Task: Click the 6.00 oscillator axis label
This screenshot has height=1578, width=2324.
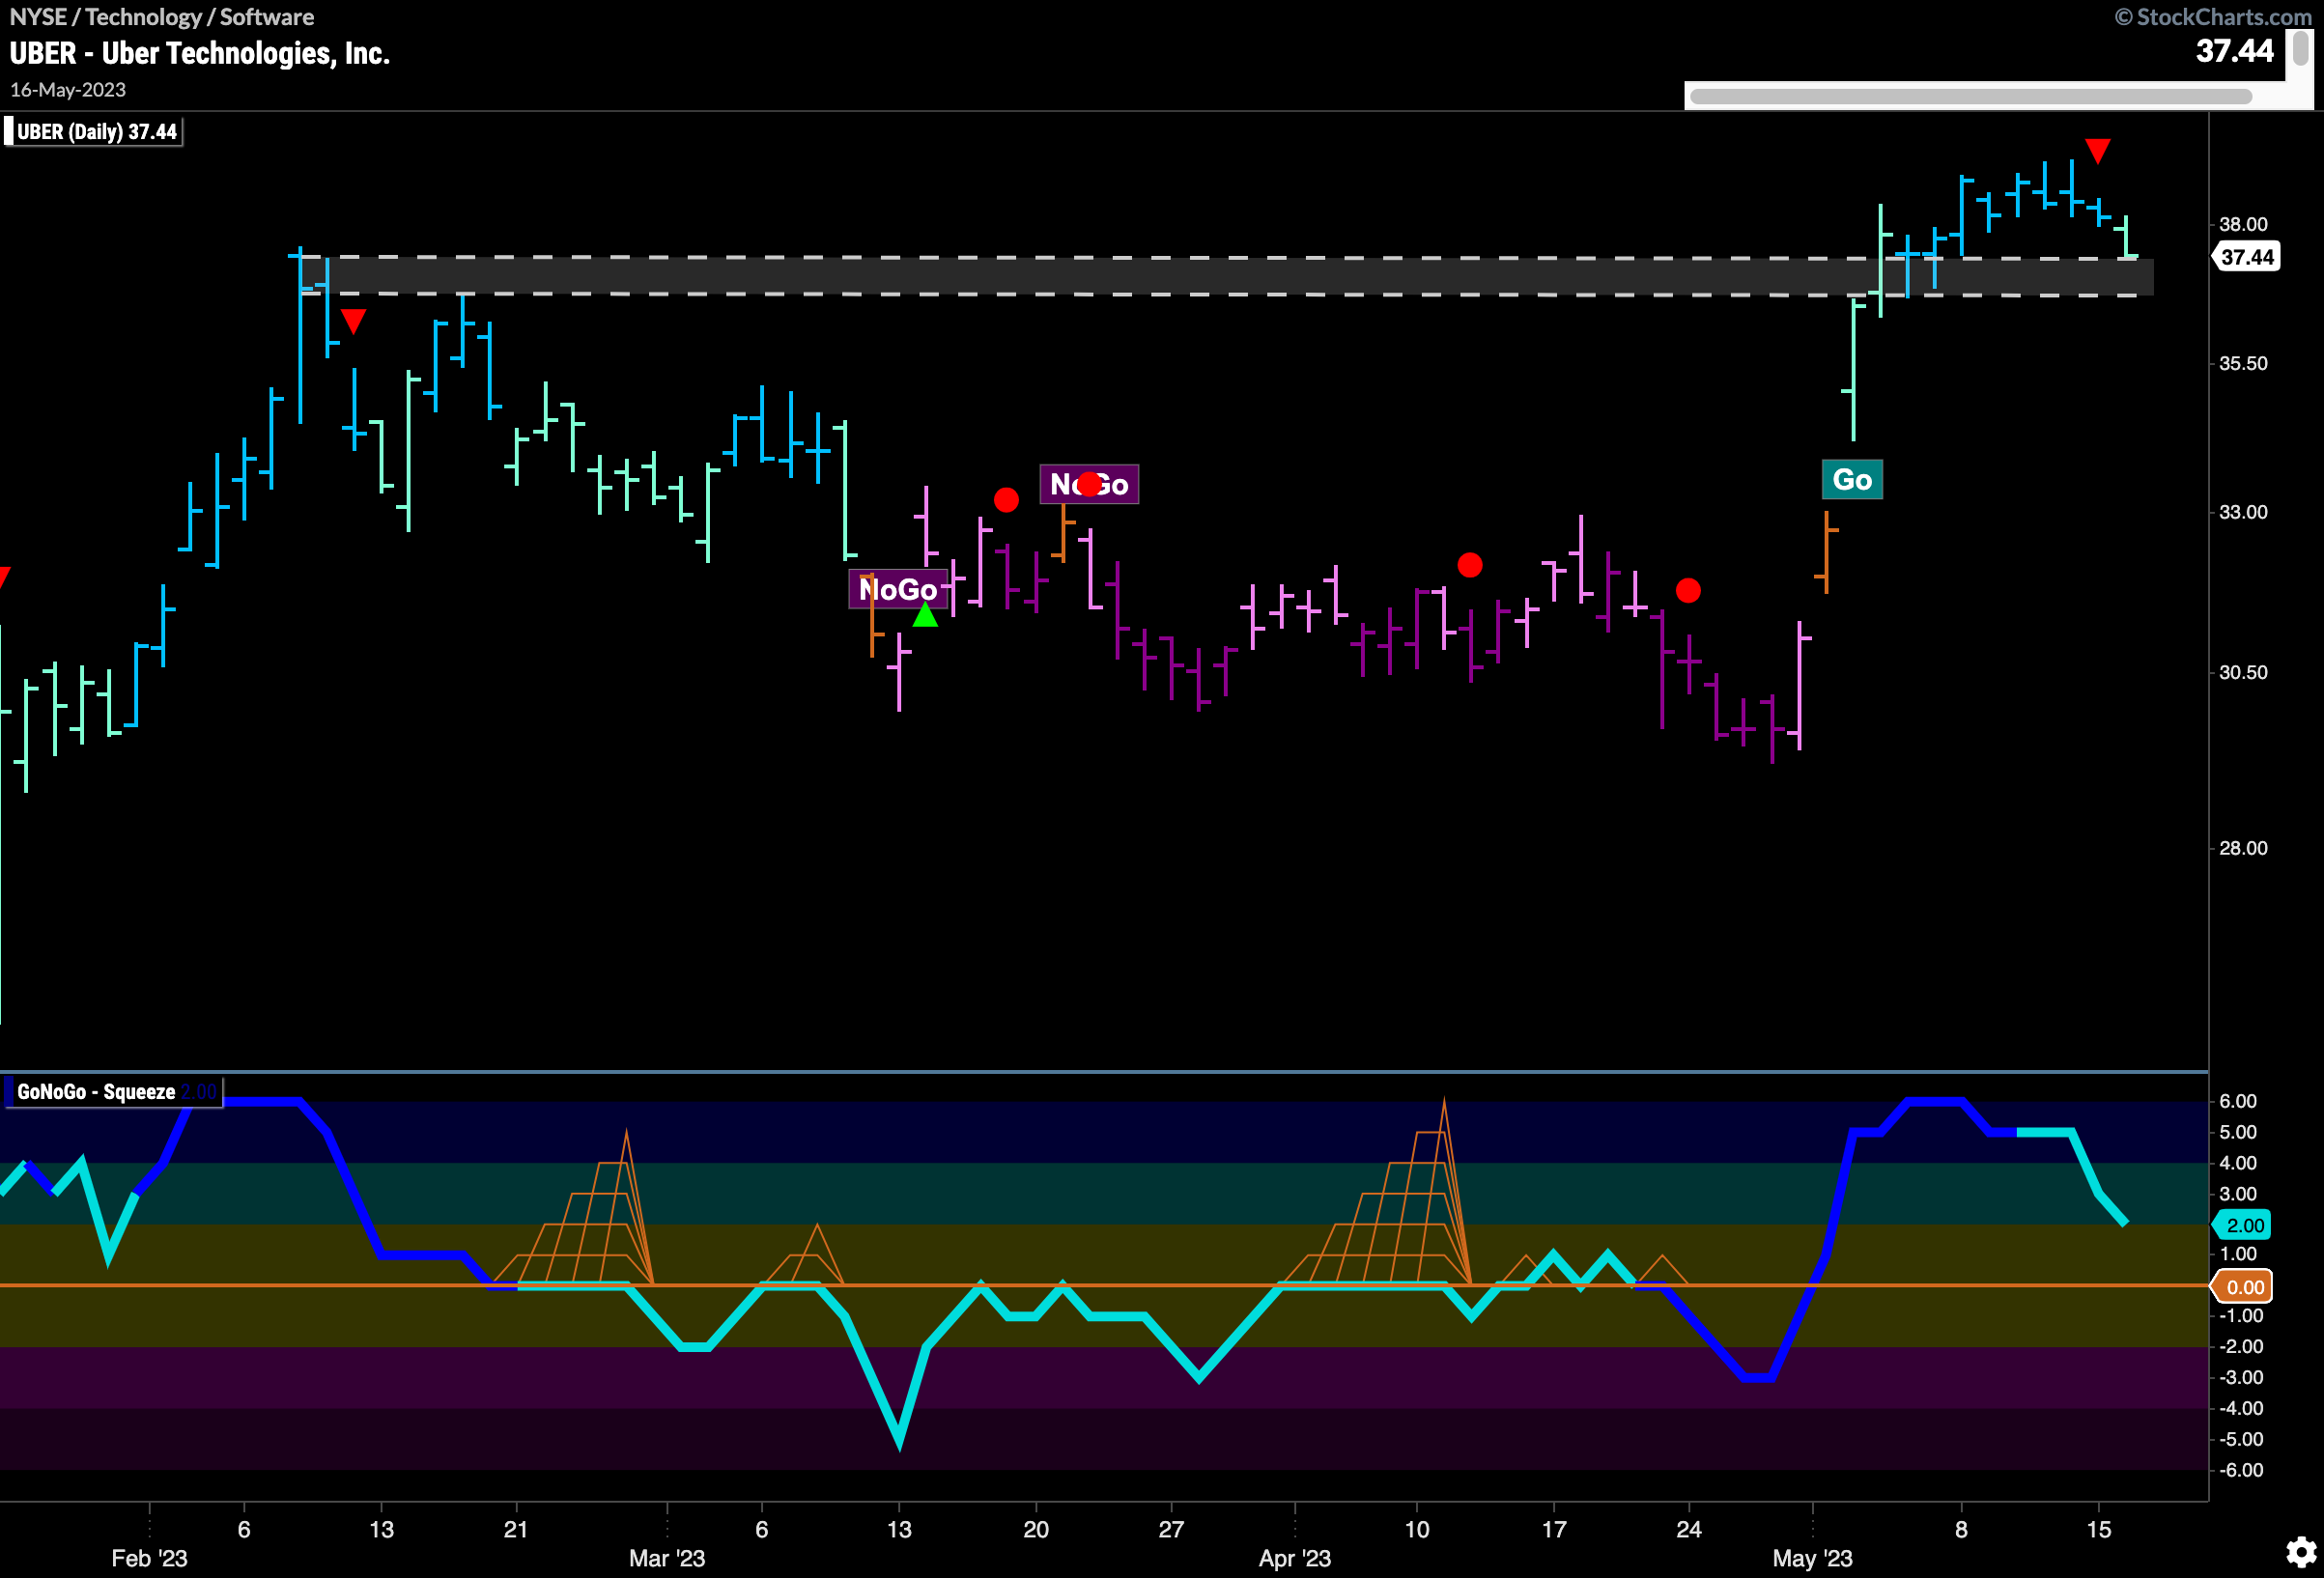Action: (2238, 1100)
